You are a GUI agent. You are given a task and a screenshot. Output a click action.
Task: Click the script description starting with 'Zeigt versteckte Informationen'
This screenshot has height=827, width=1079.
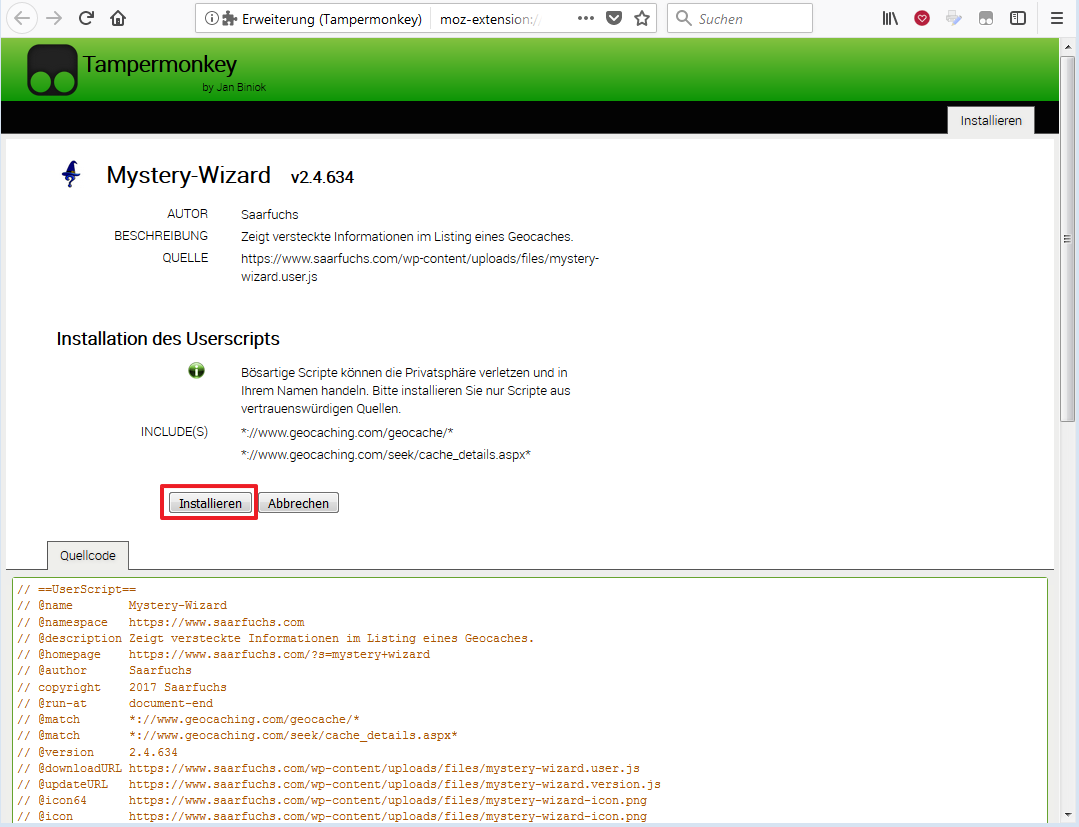[x=407, y=237]
